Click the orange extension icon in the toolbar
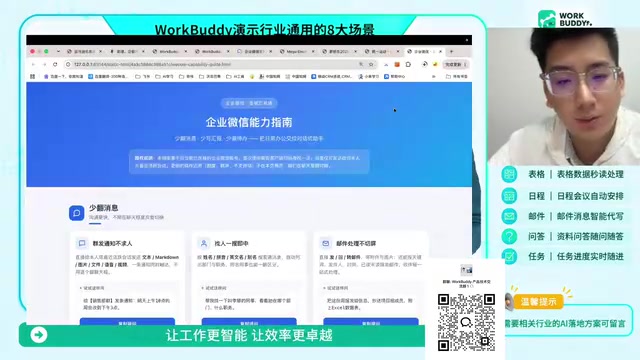This screenshot has height=360, width=640. click(x=397, y=64)
